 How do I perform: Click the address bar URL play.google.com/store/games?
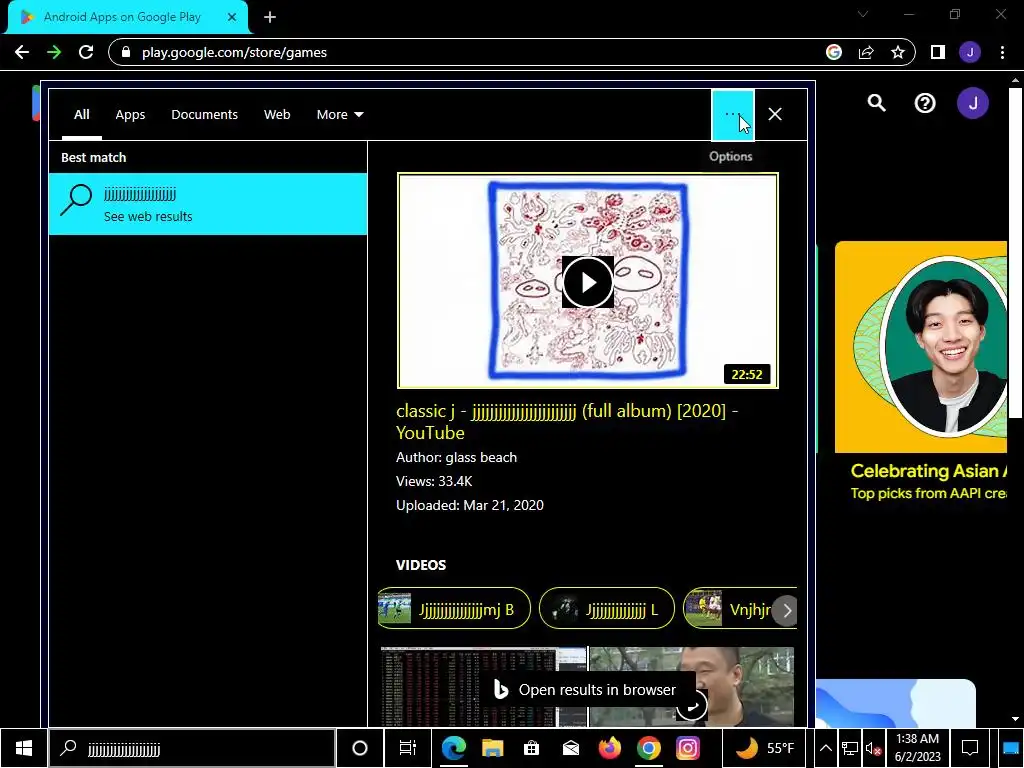[234, 52]
